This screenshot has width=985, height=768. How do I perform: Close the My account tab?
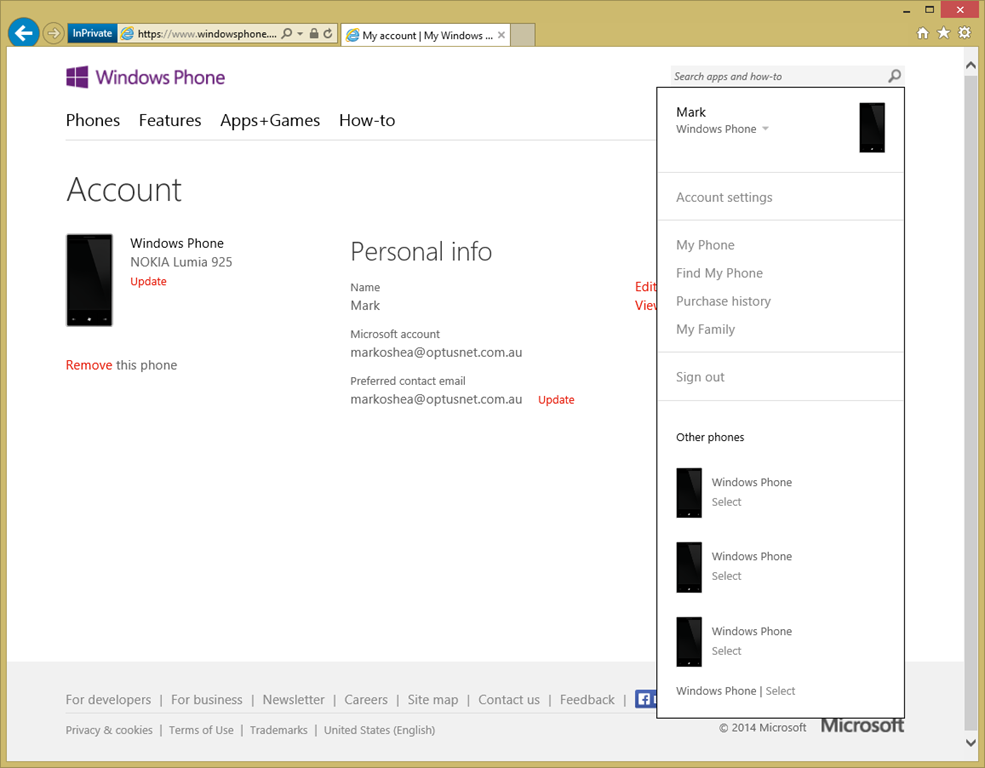pos(502,35)
